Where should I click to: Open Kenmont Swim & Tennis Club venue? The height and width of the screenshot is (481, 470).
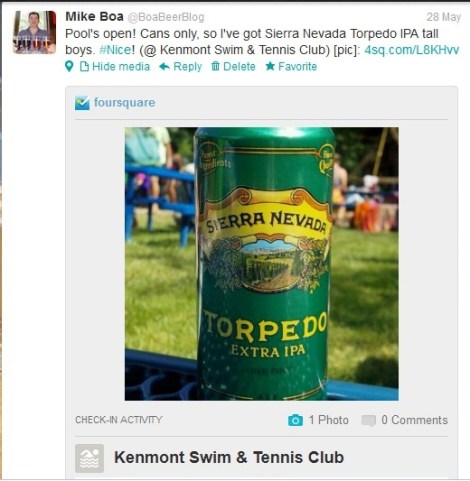[229, 457]
